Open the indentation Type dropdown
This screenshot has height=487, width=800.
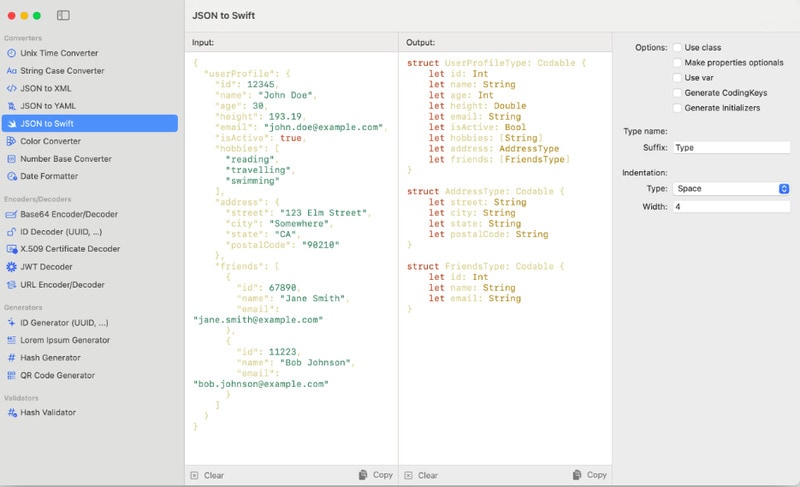(731, 188)
